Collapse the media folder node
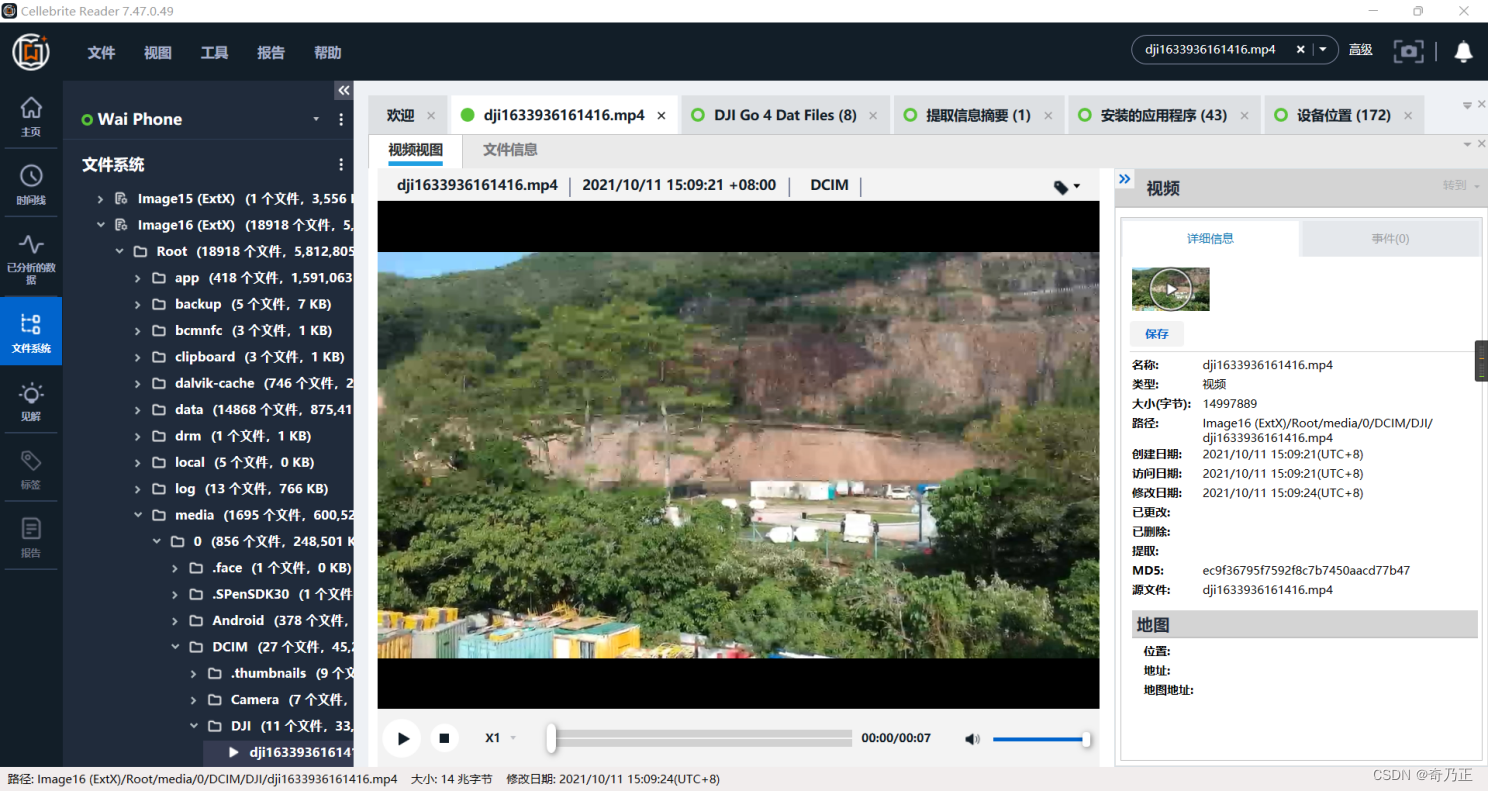 [138, 515]
